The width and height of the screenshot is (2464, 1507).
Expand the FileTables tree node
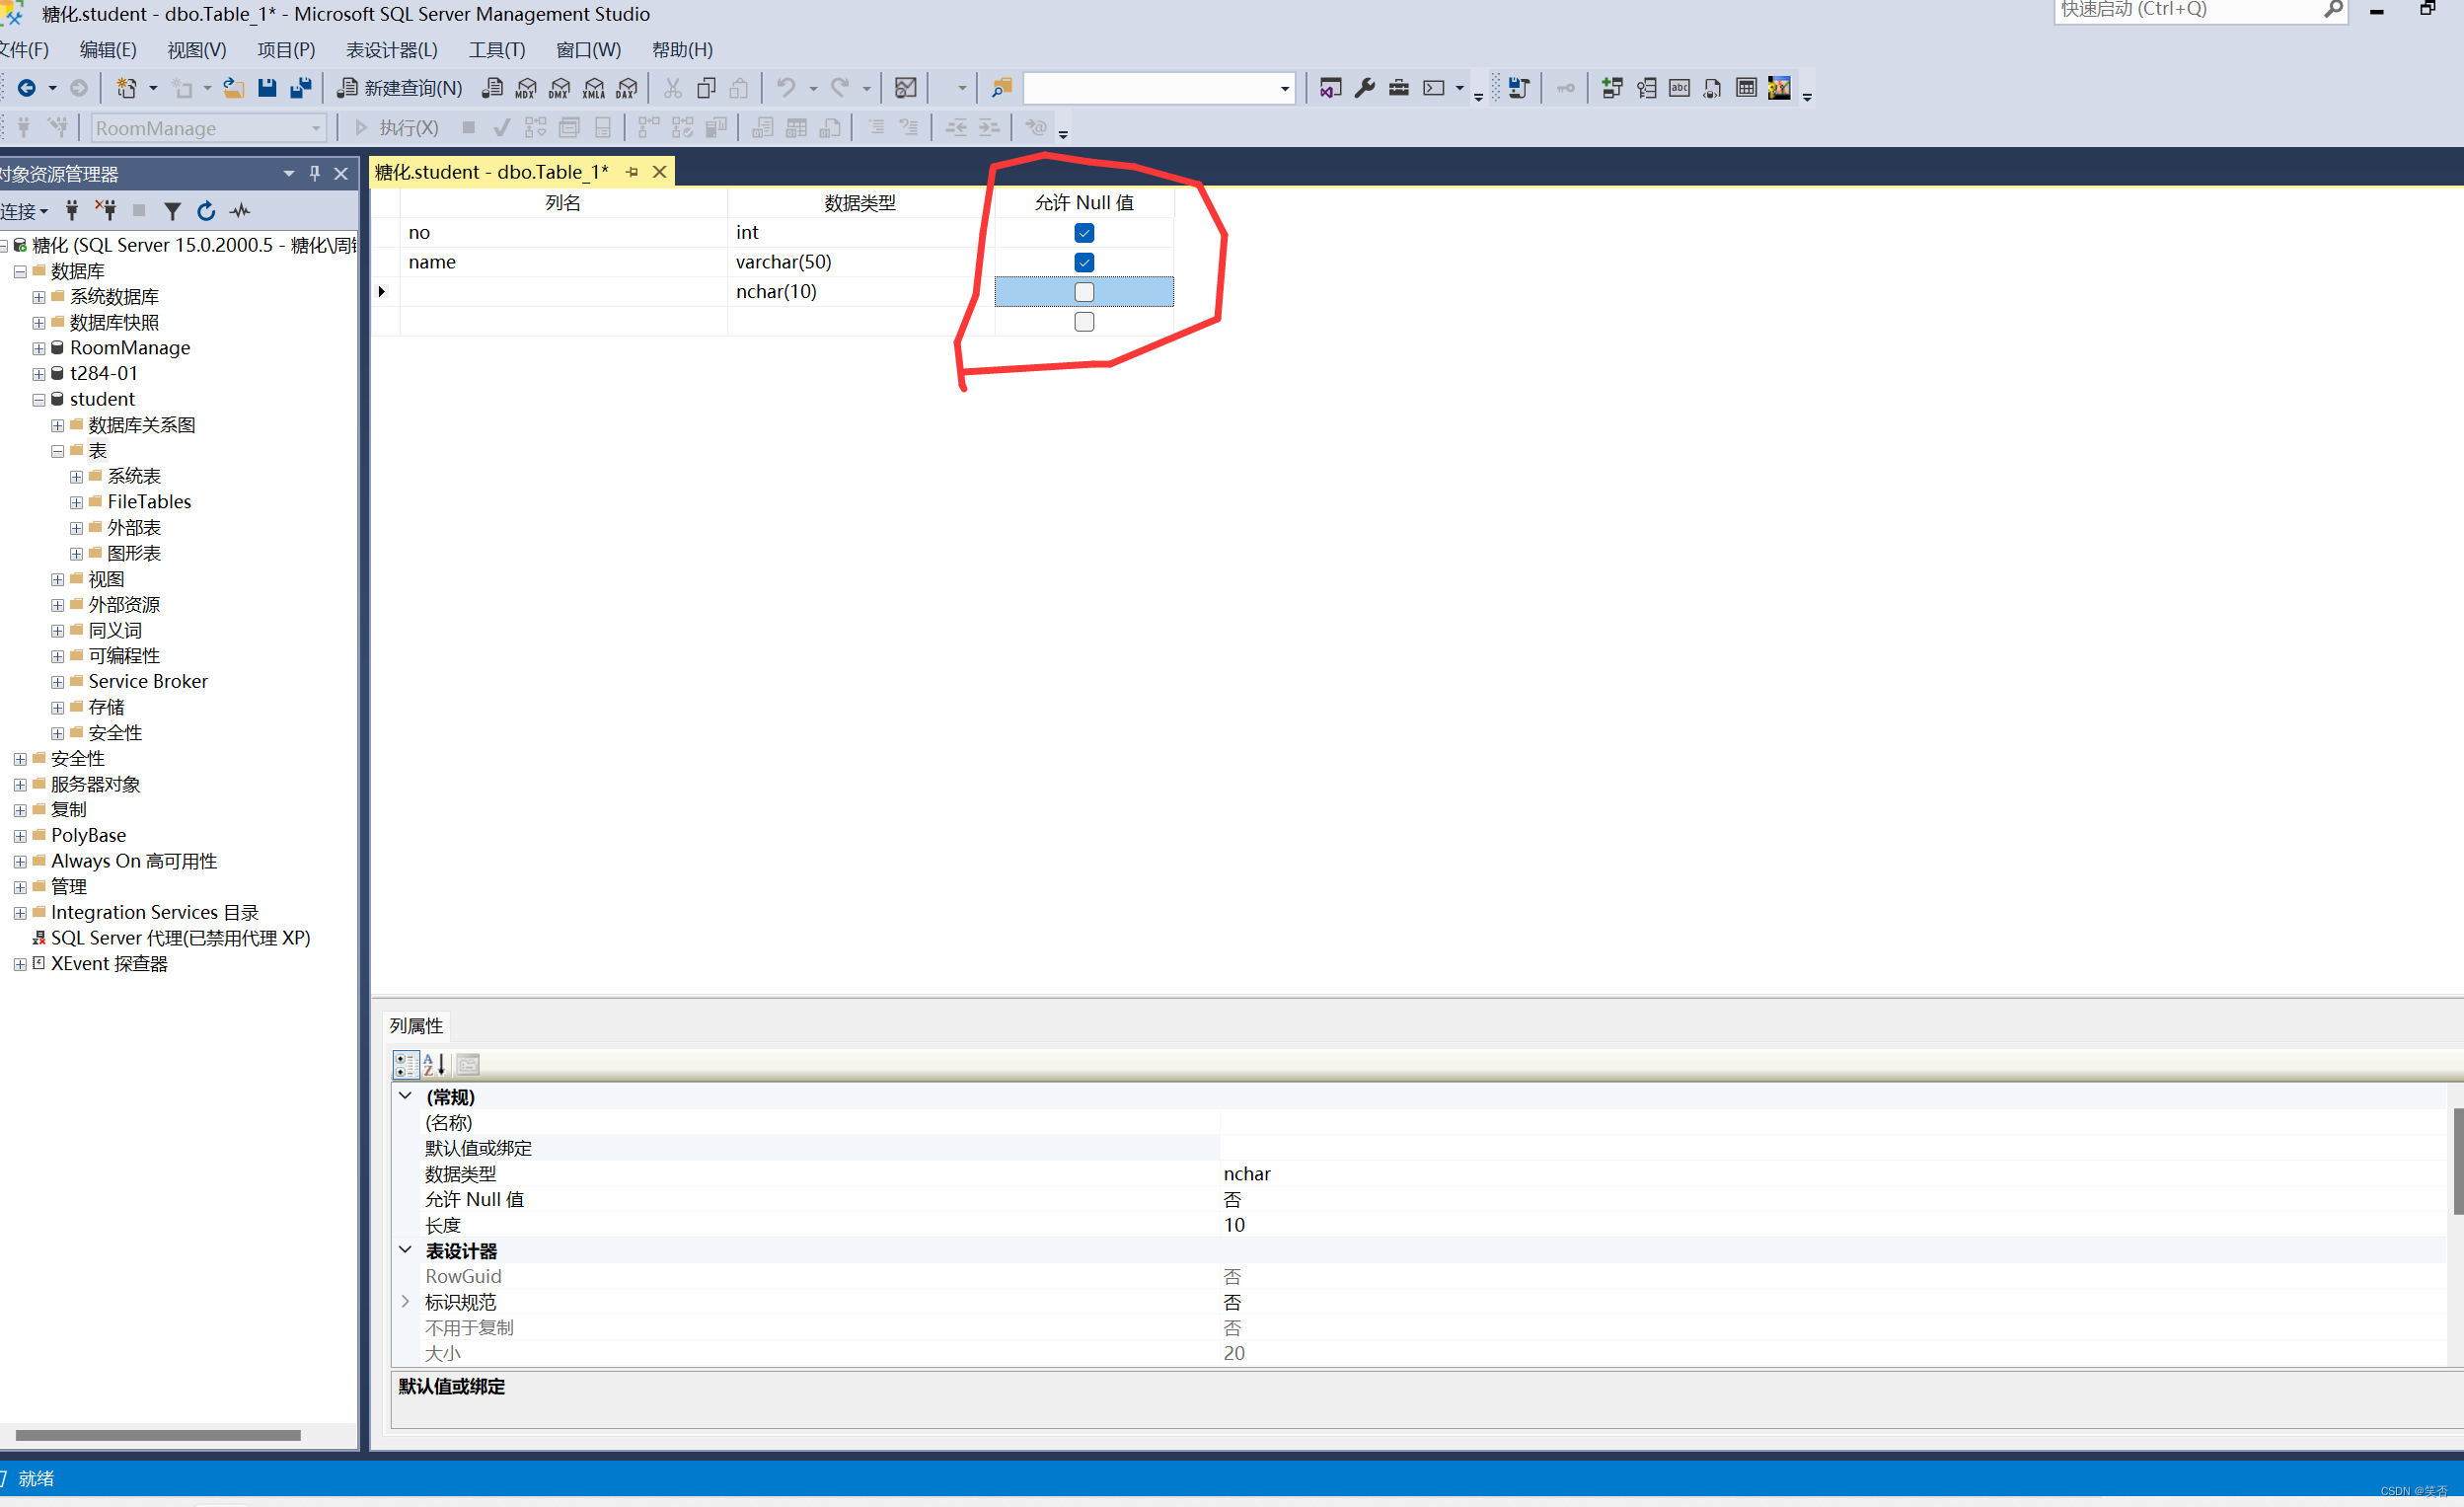75,501
